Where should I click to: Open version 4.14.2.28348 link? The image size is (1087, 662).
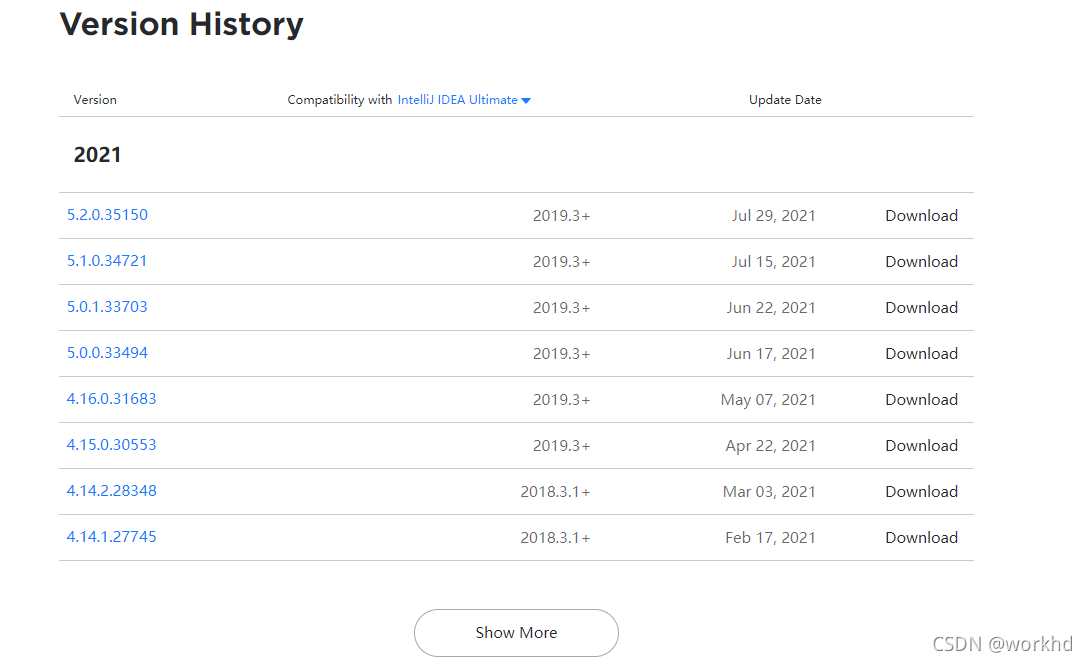point(112,491)
